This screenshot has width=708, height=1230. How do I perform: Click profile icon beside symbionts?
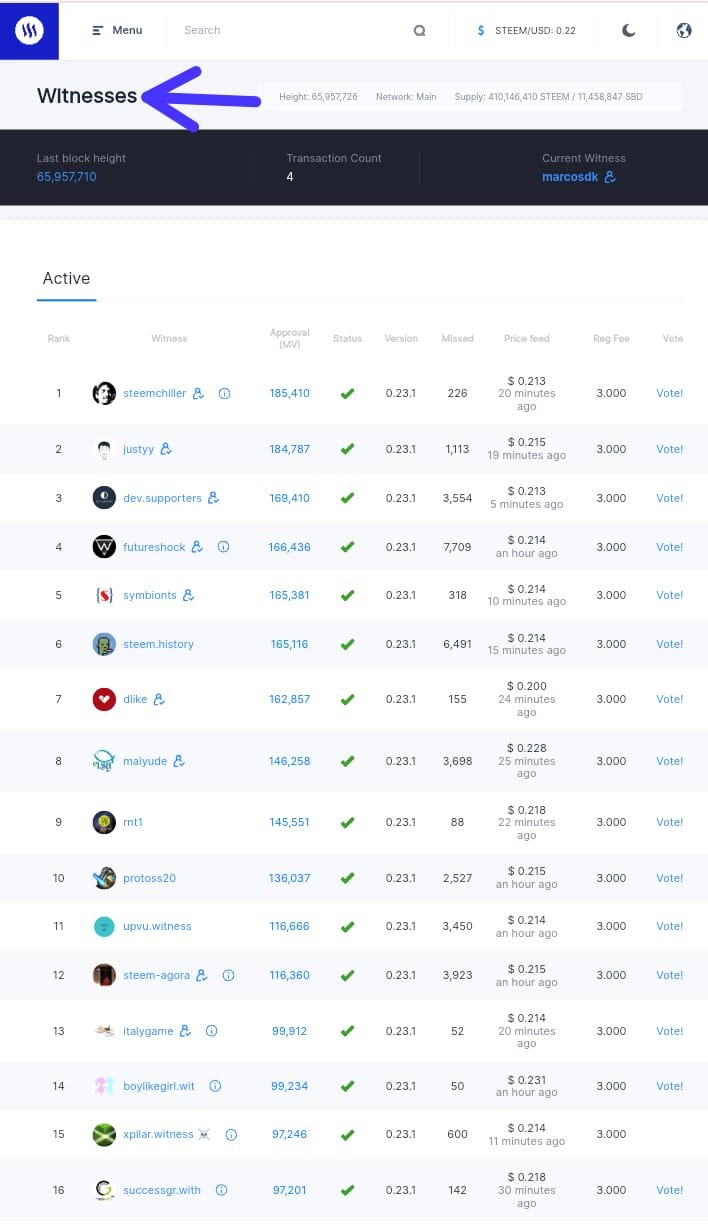click(188, 595)
